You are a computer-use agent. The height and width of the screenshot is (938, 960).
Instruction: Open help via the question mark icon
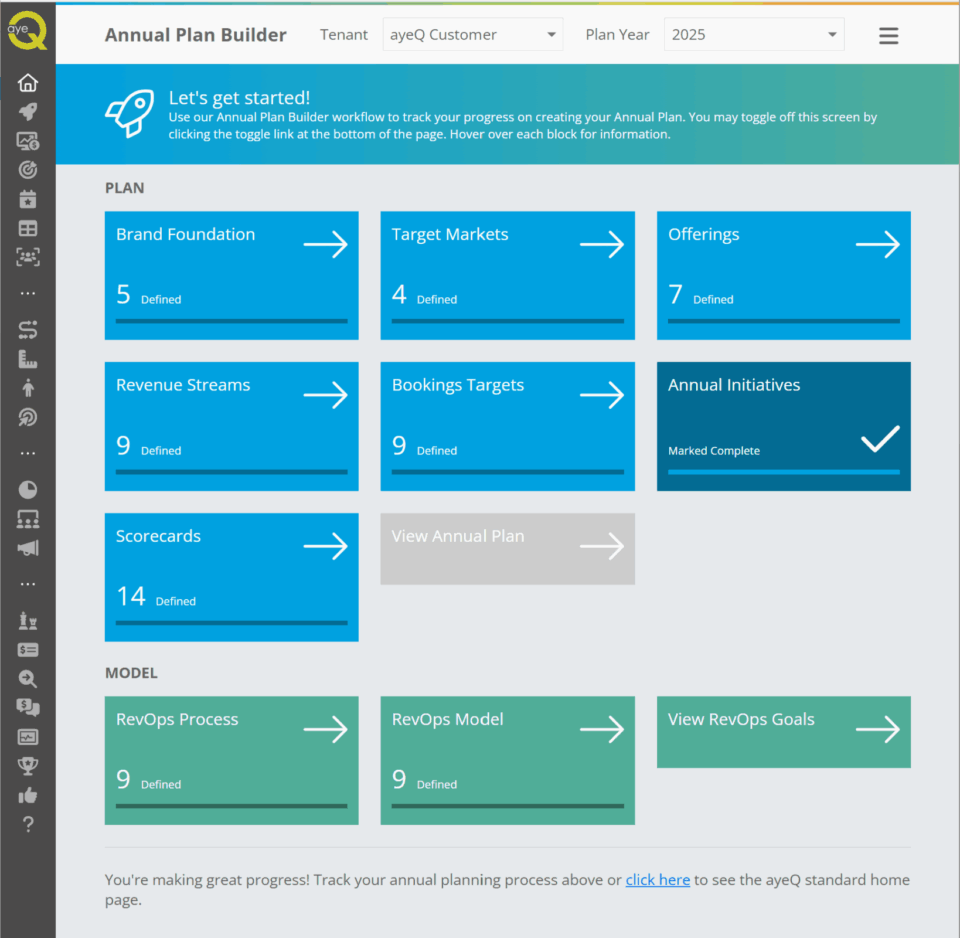pyautogui.click(x=28, y=824)
